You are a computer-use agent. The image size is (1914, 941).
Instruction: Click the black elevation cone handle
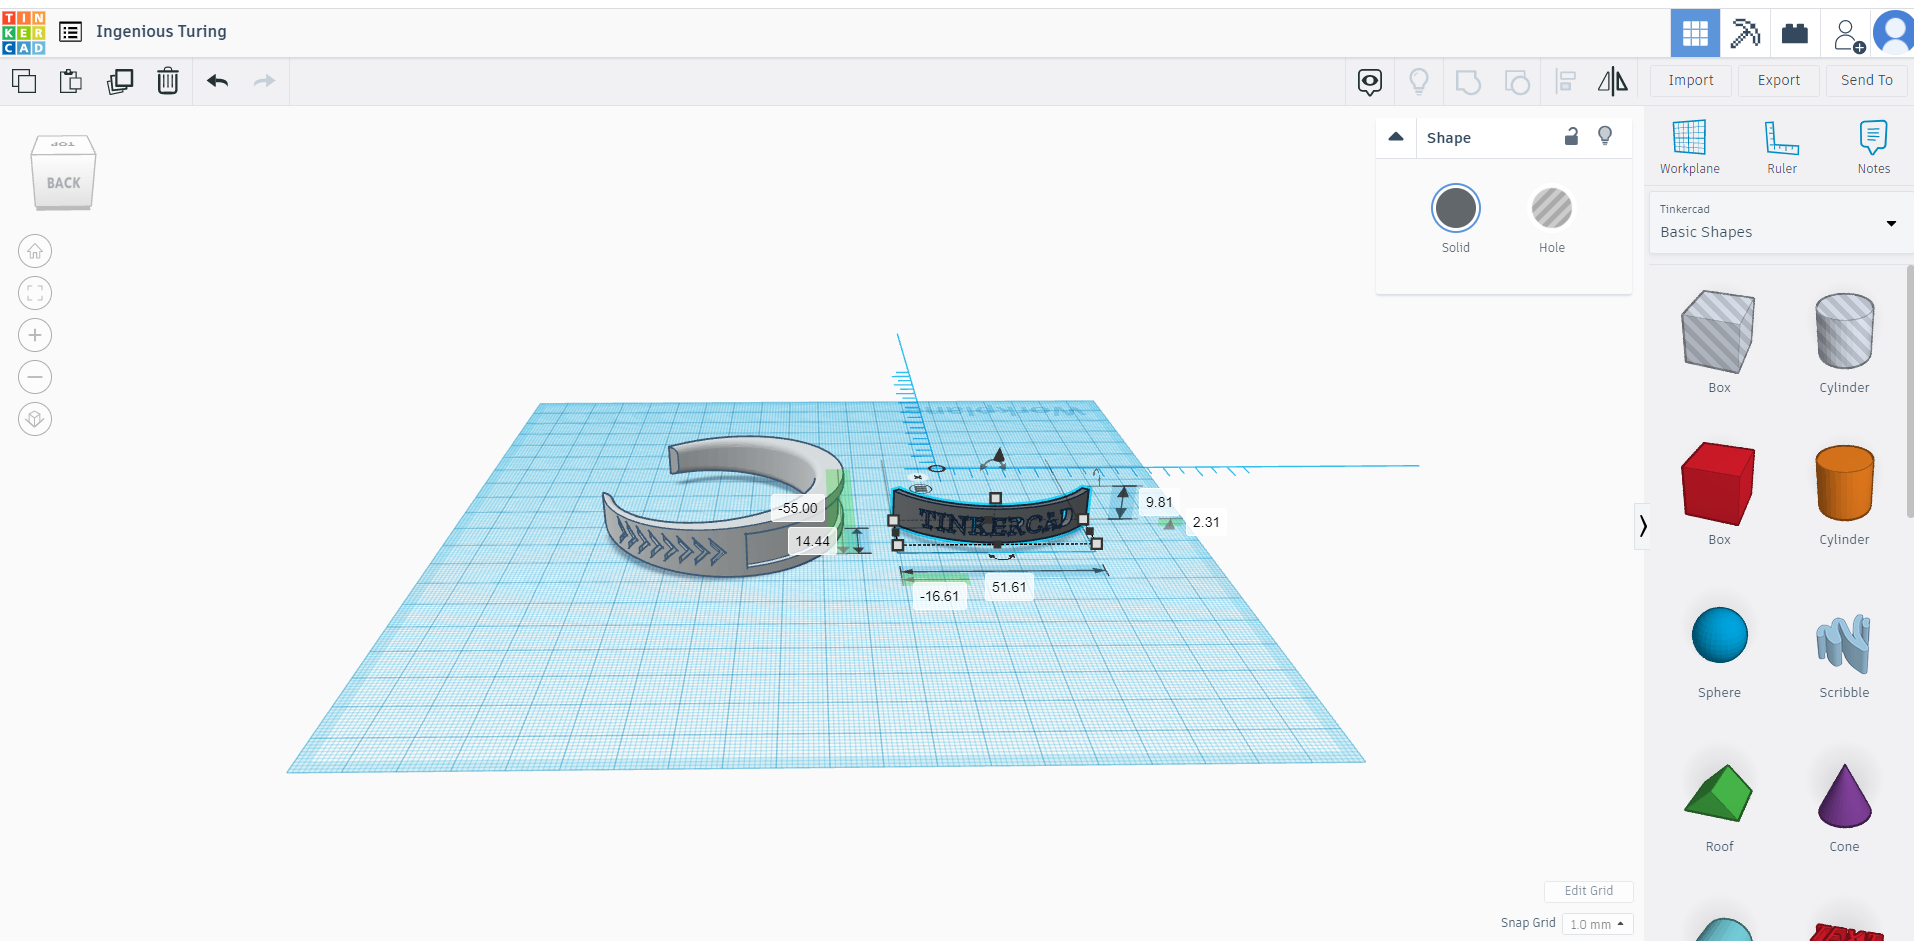997,457
